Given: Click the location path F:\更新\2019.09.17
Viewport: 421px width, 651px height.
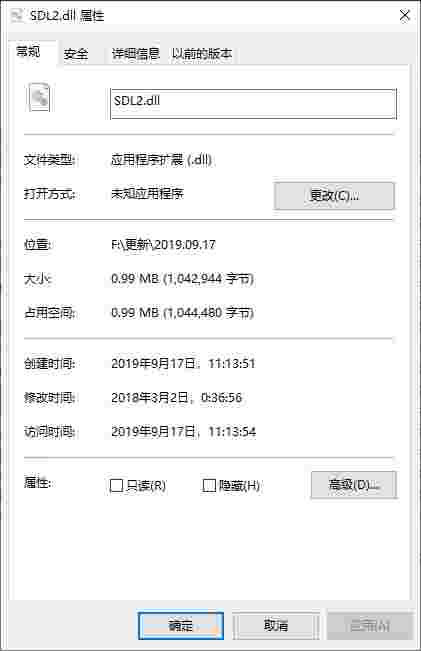Looking at the screenshot, I should click(163, 245).
